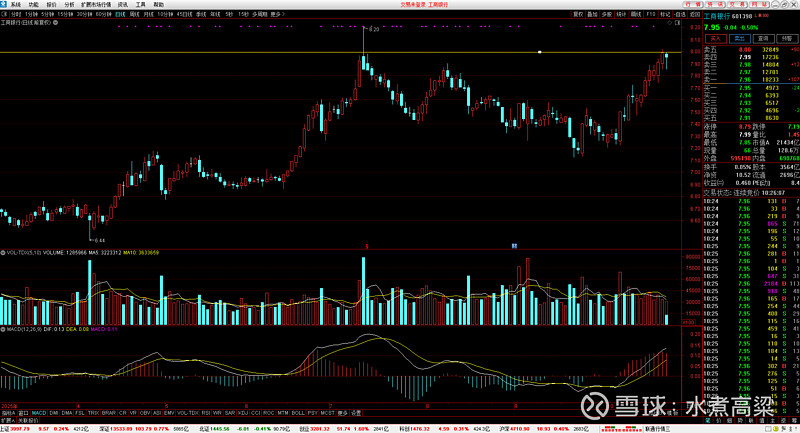The width and height of the screenshot is (800, 433).
Task: Click the red 买入 buy button
Action: tap(716, 39)
